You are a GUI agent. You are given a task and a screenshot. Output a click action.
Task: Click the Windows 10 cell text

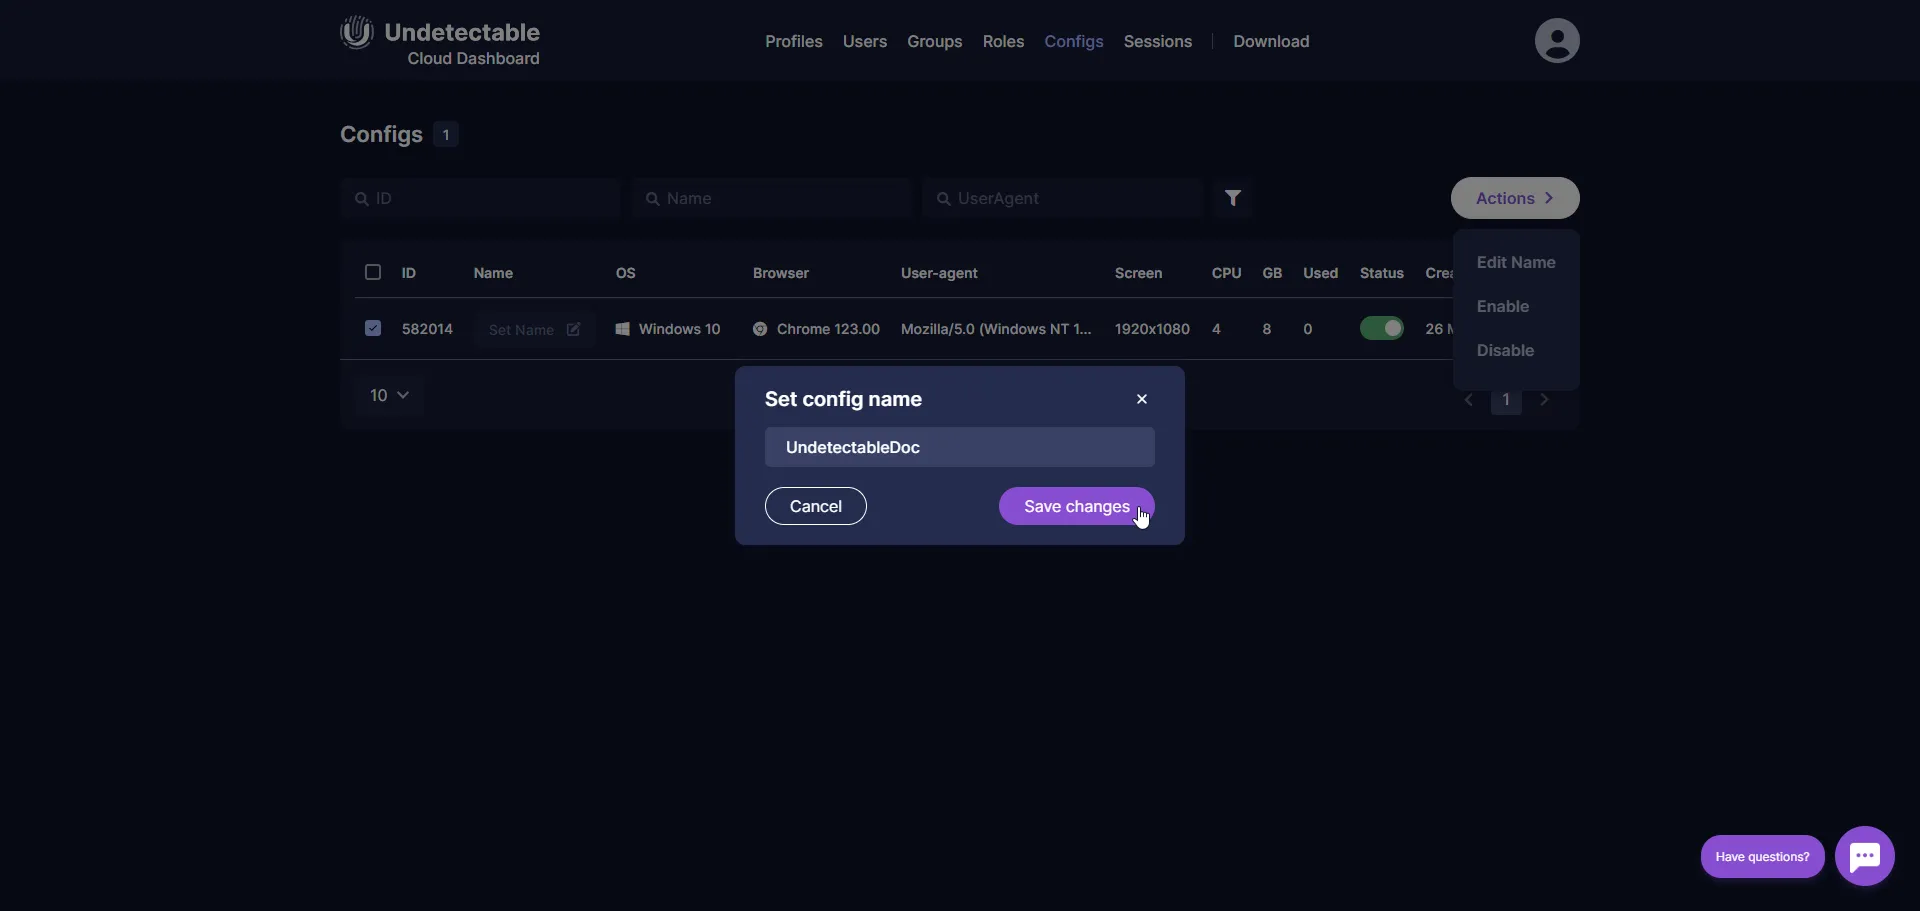[679, 329]
